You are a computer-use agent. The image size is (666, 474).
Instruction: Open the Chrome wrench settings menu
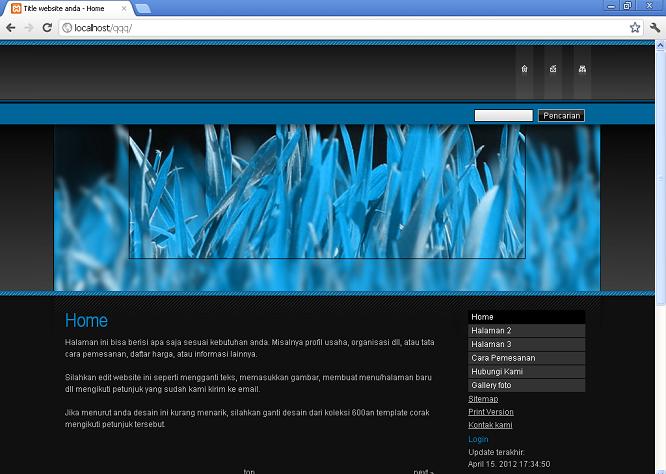655,28
